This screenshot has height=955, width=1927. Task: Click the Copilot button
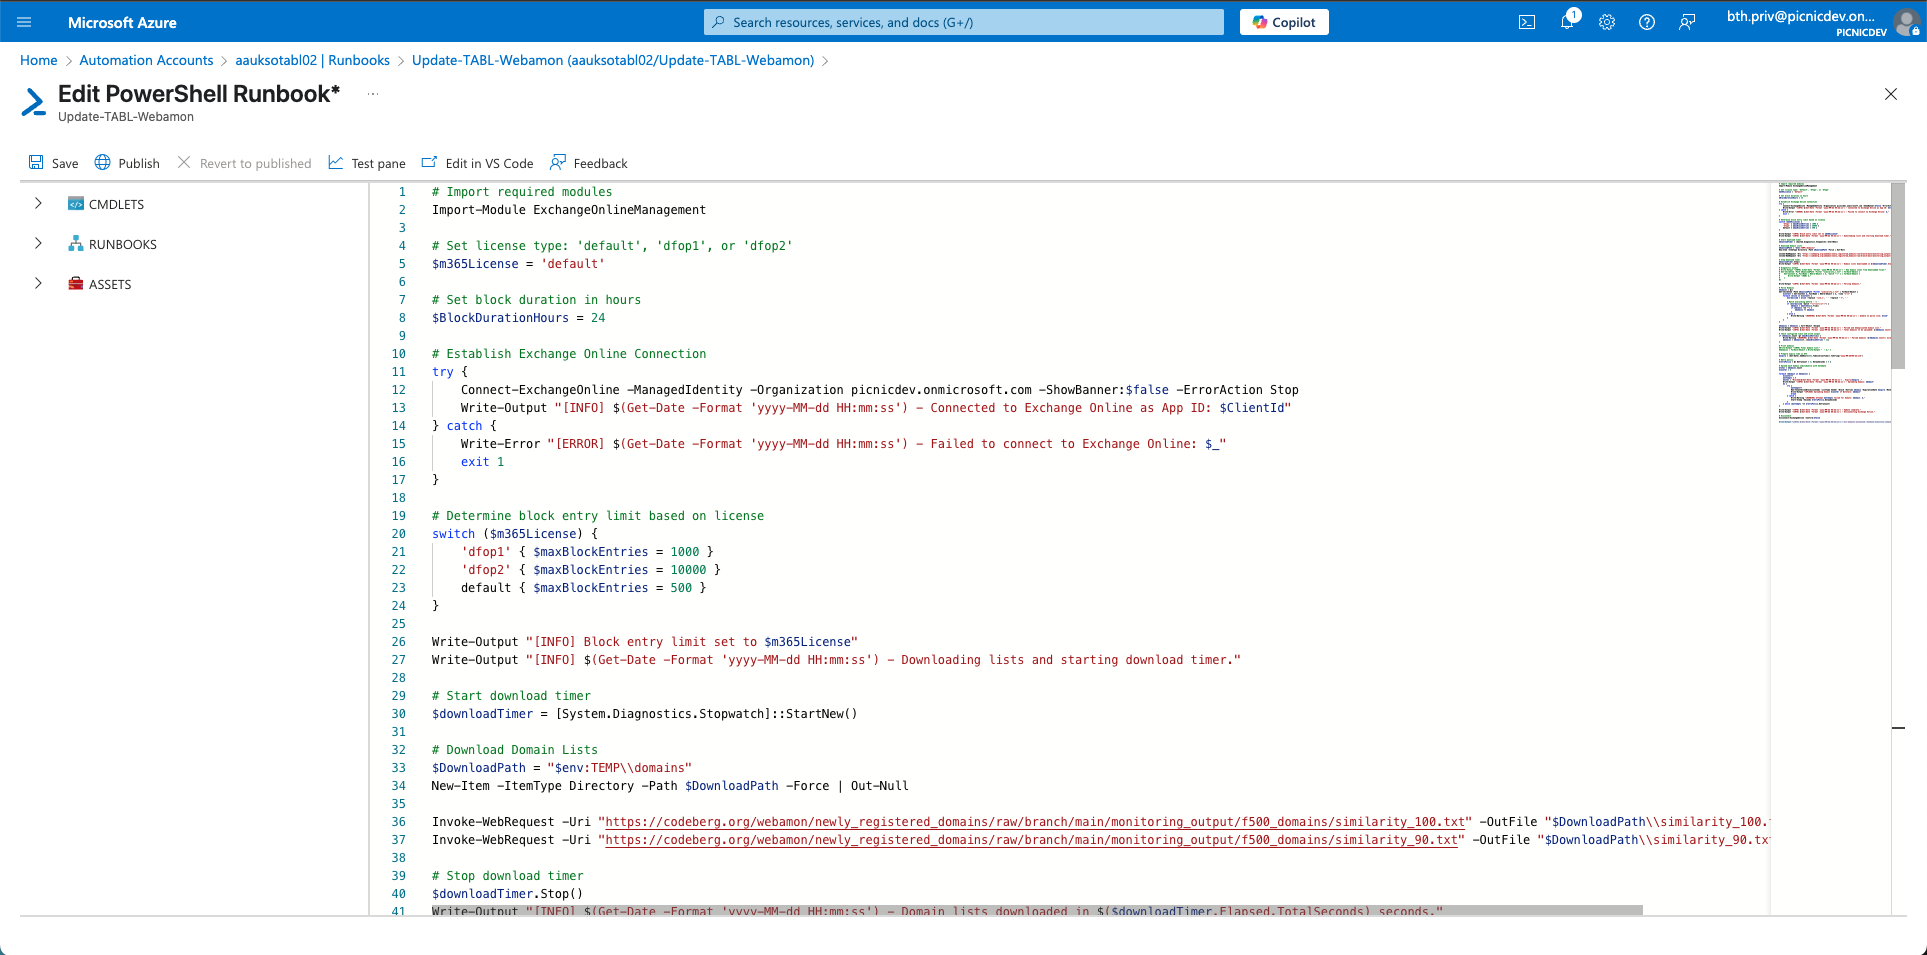coord(1284,22)
